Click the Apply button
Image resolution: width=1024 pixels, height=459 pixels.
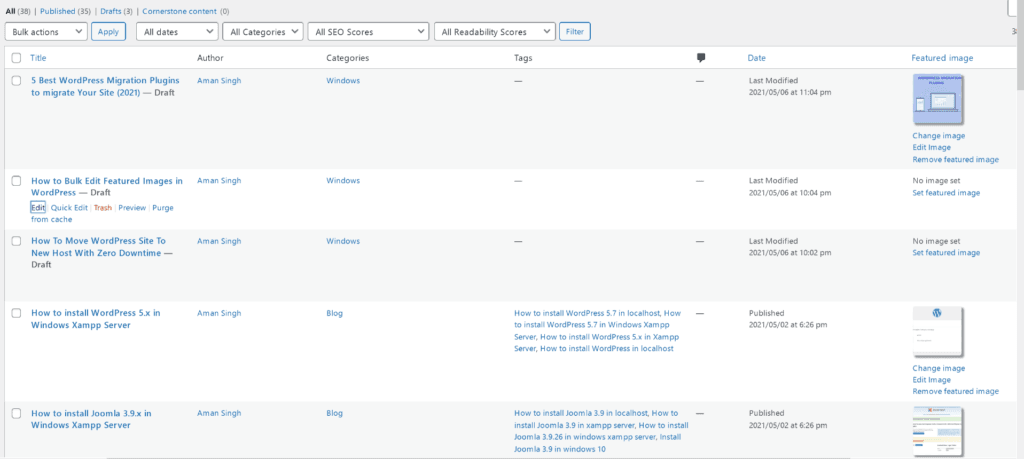108,31
